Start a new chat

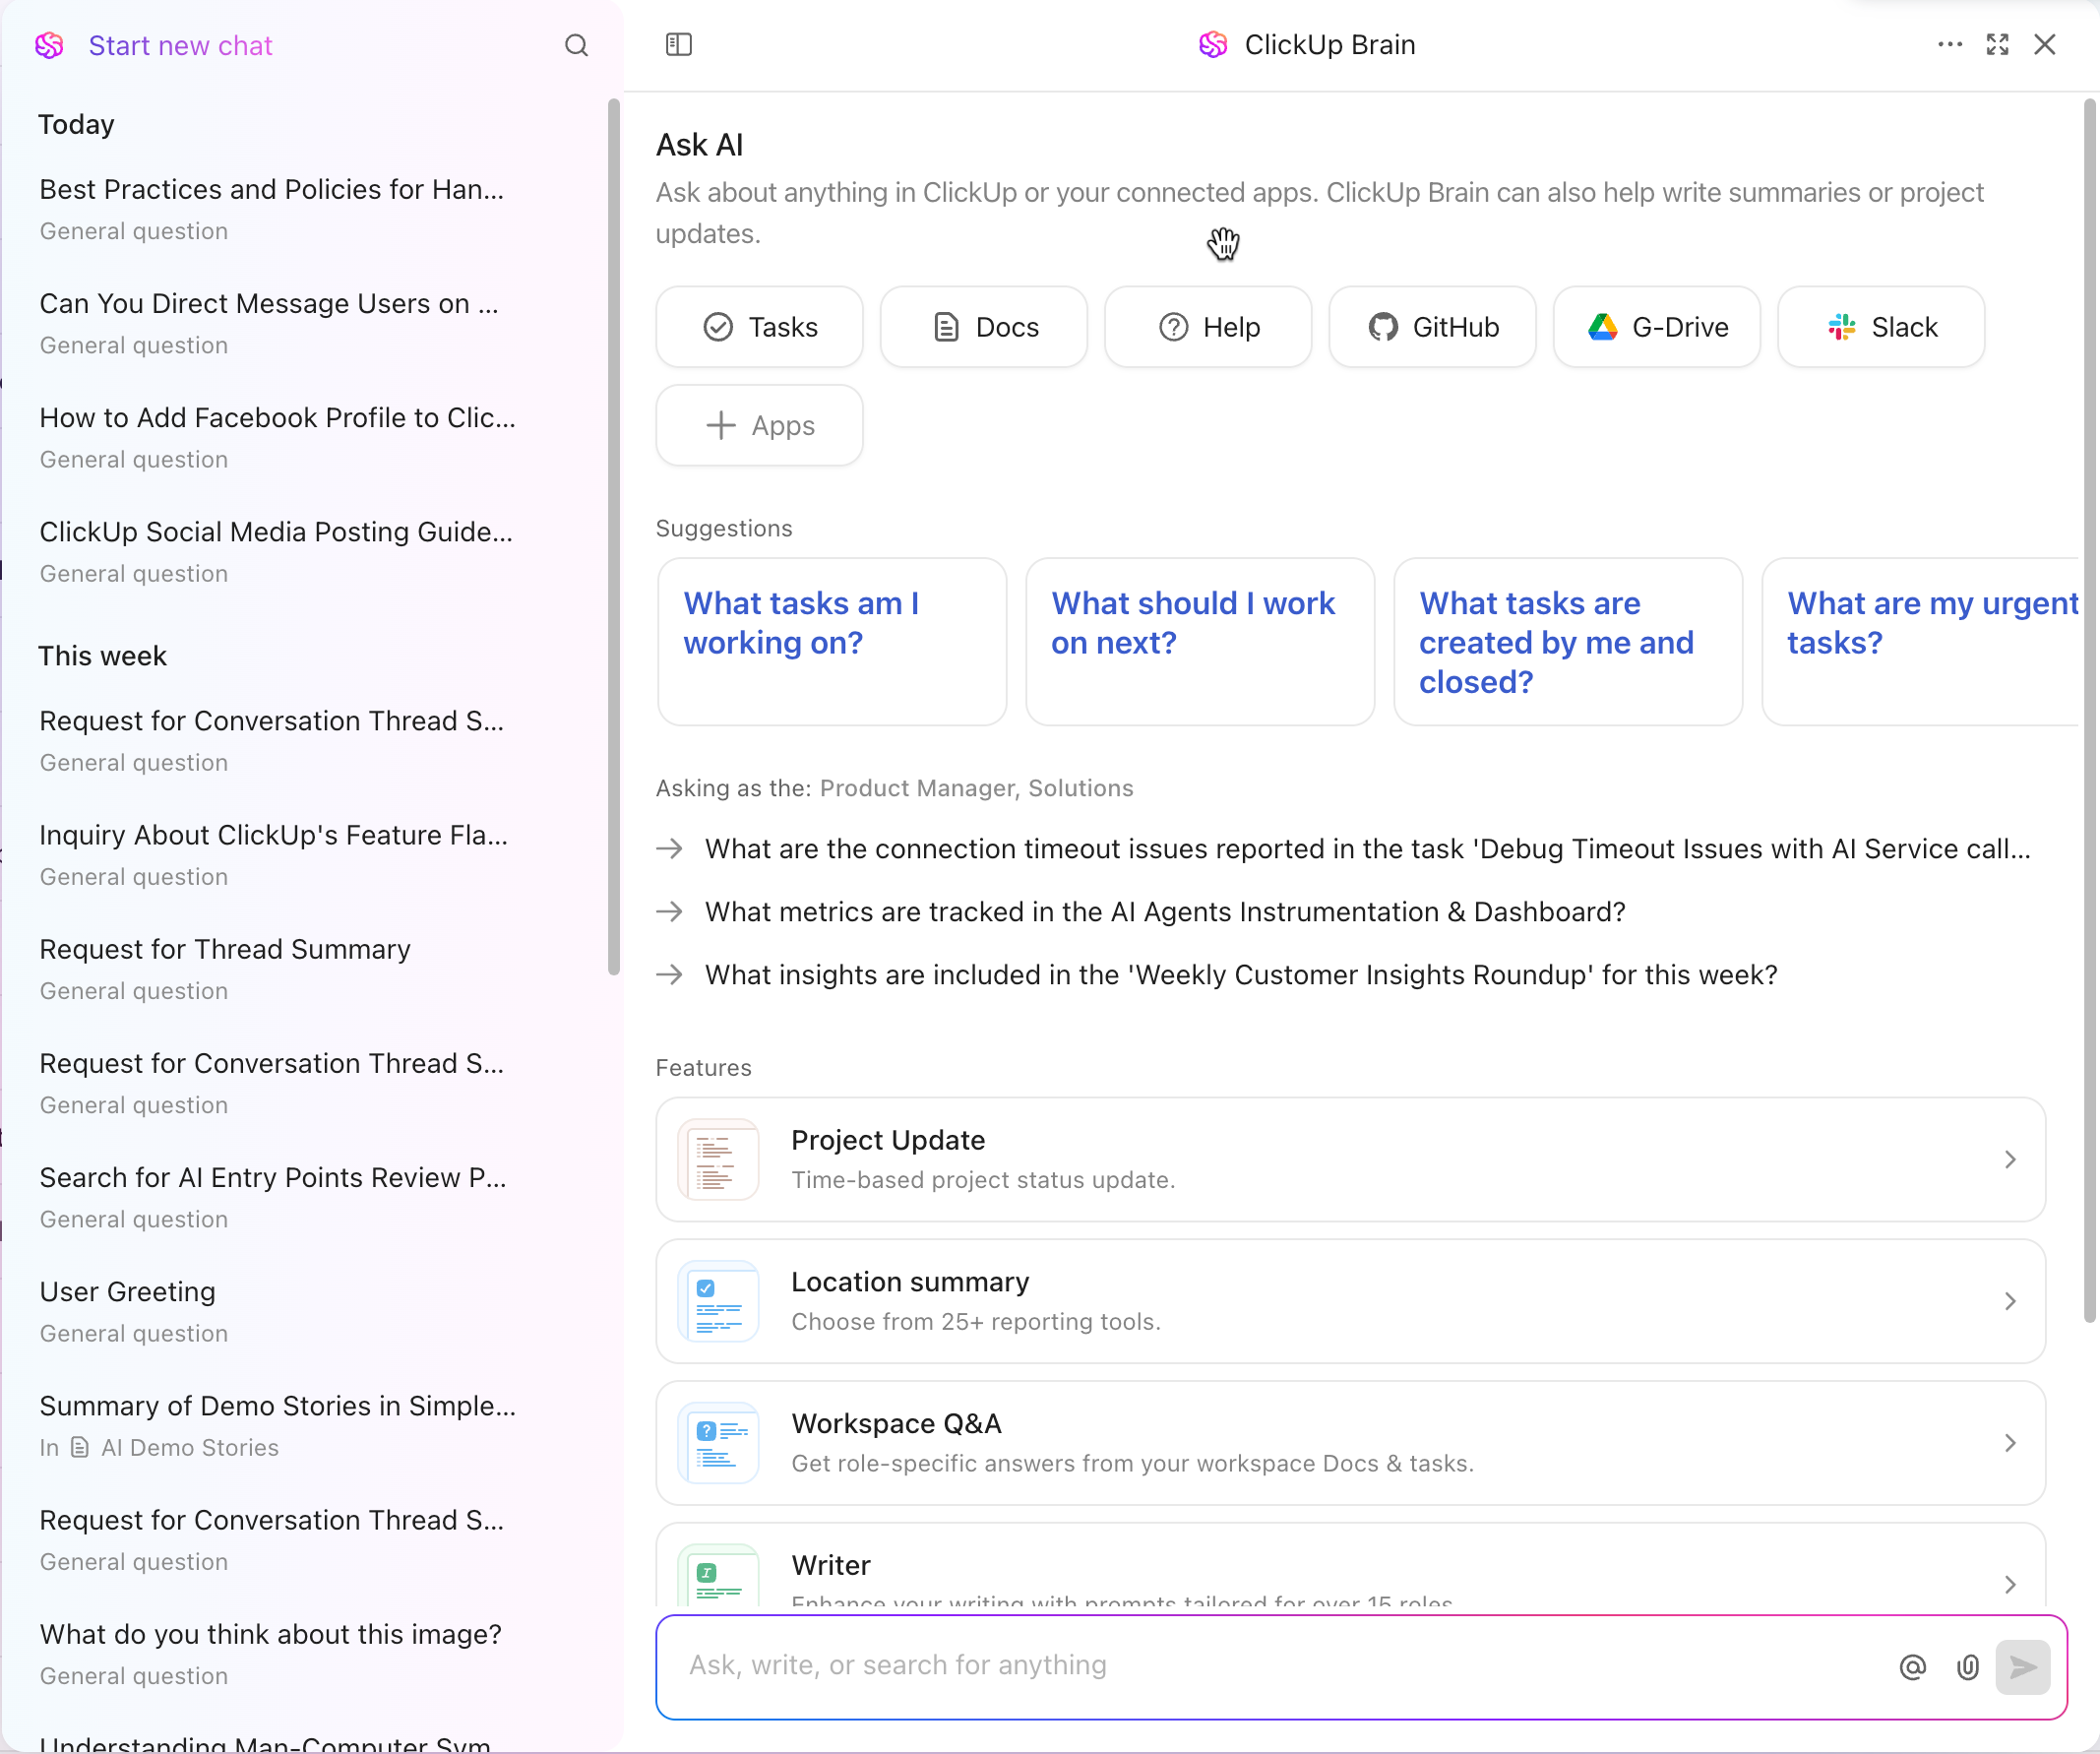(x=180, y=45)
